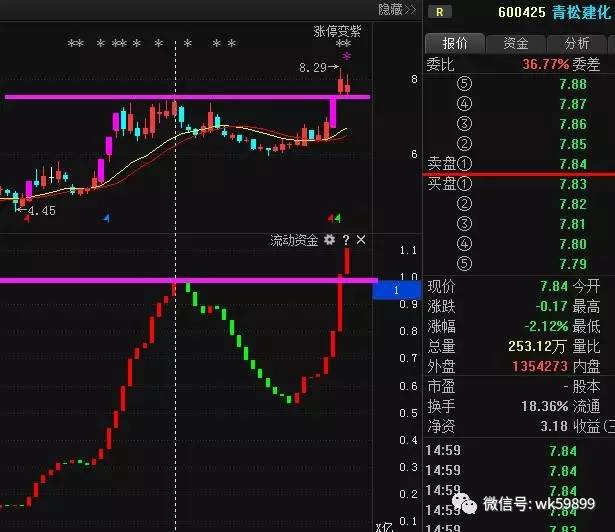The height and width of the screenshot is (532, 615).
Task: Select the buy level ⑤ price 7.79
Action: click(573, 264)
